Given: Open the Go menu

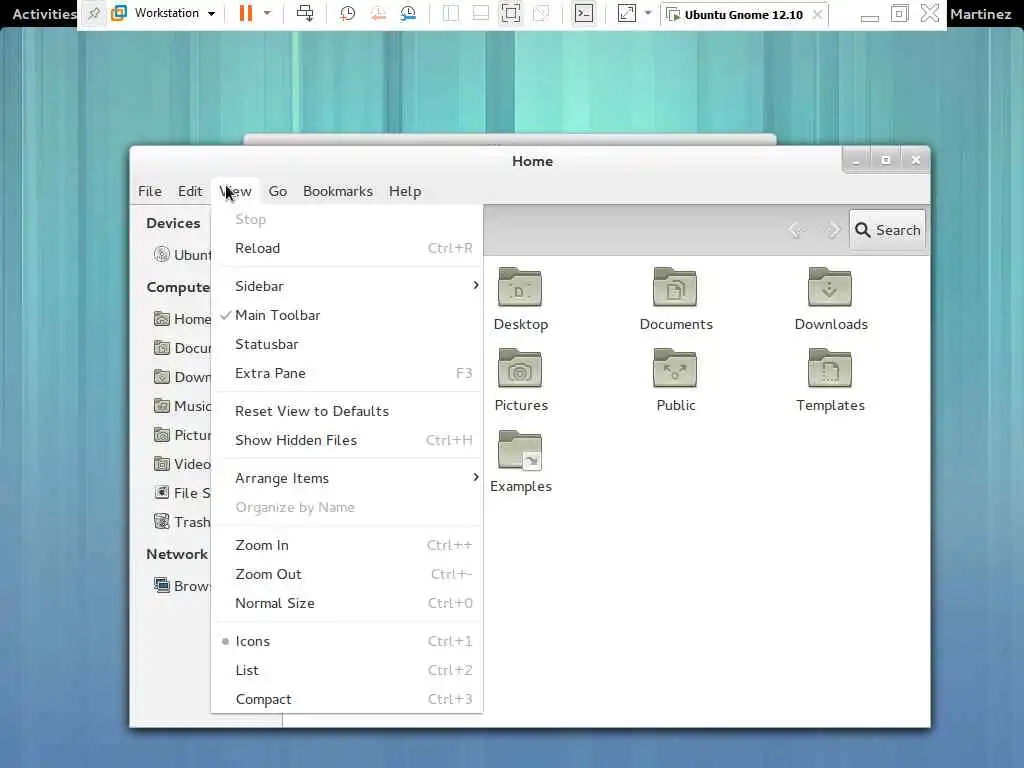Looking at the screenshot, I should click(x=278, y=191).
